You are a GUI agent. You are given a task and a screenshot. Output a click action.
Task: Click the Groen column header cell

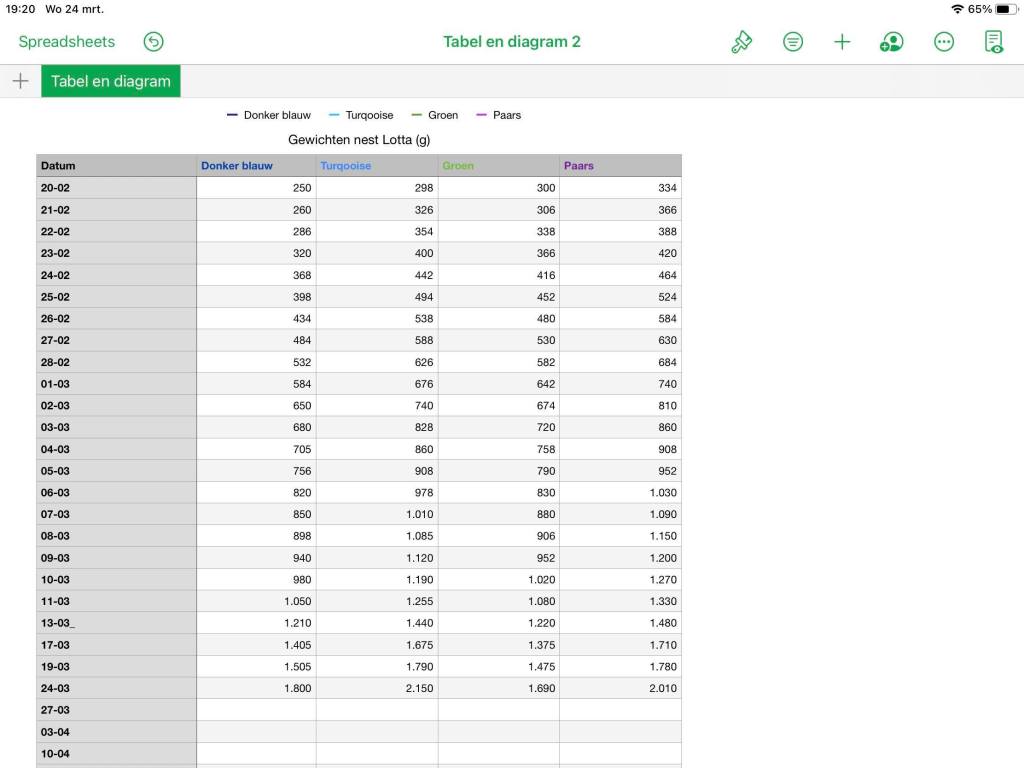coord(498,166)
